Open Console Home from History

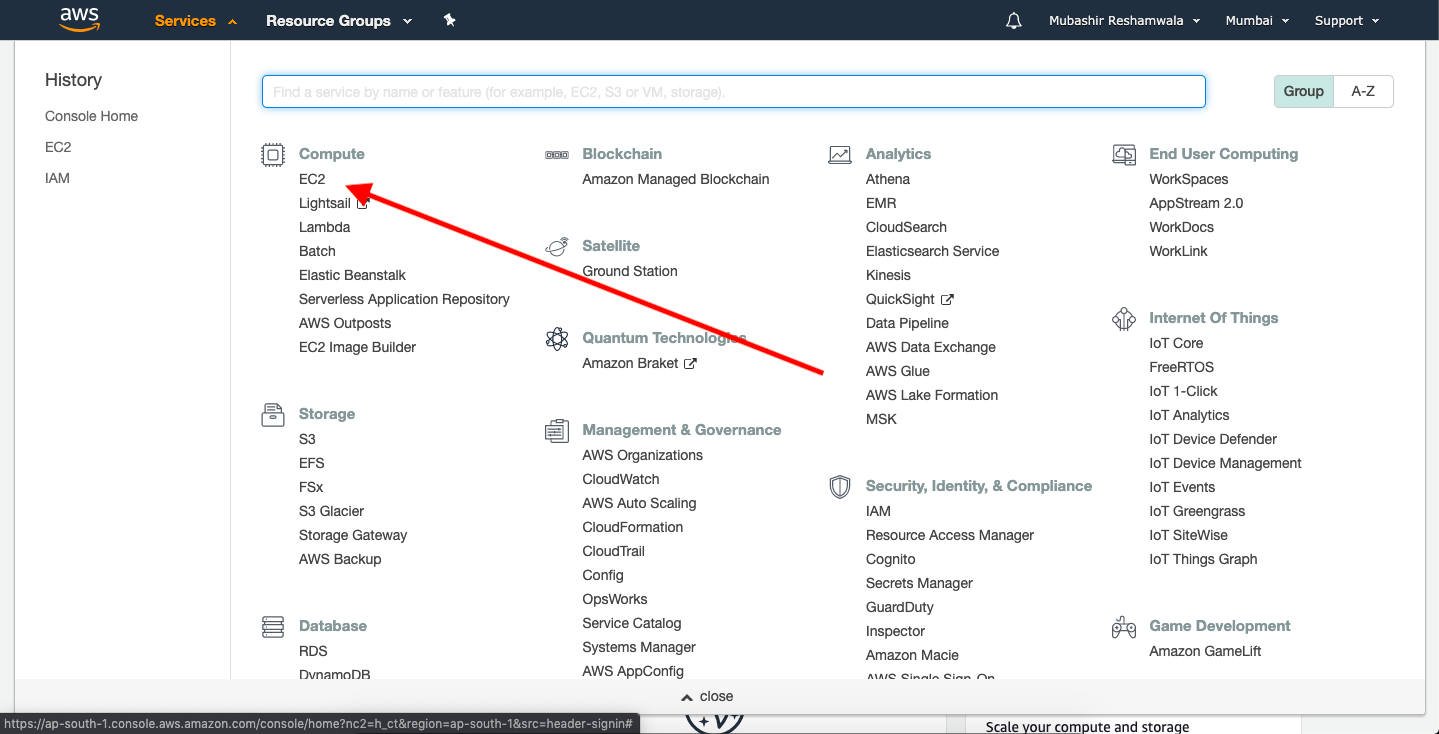click(x=92, y=116)
